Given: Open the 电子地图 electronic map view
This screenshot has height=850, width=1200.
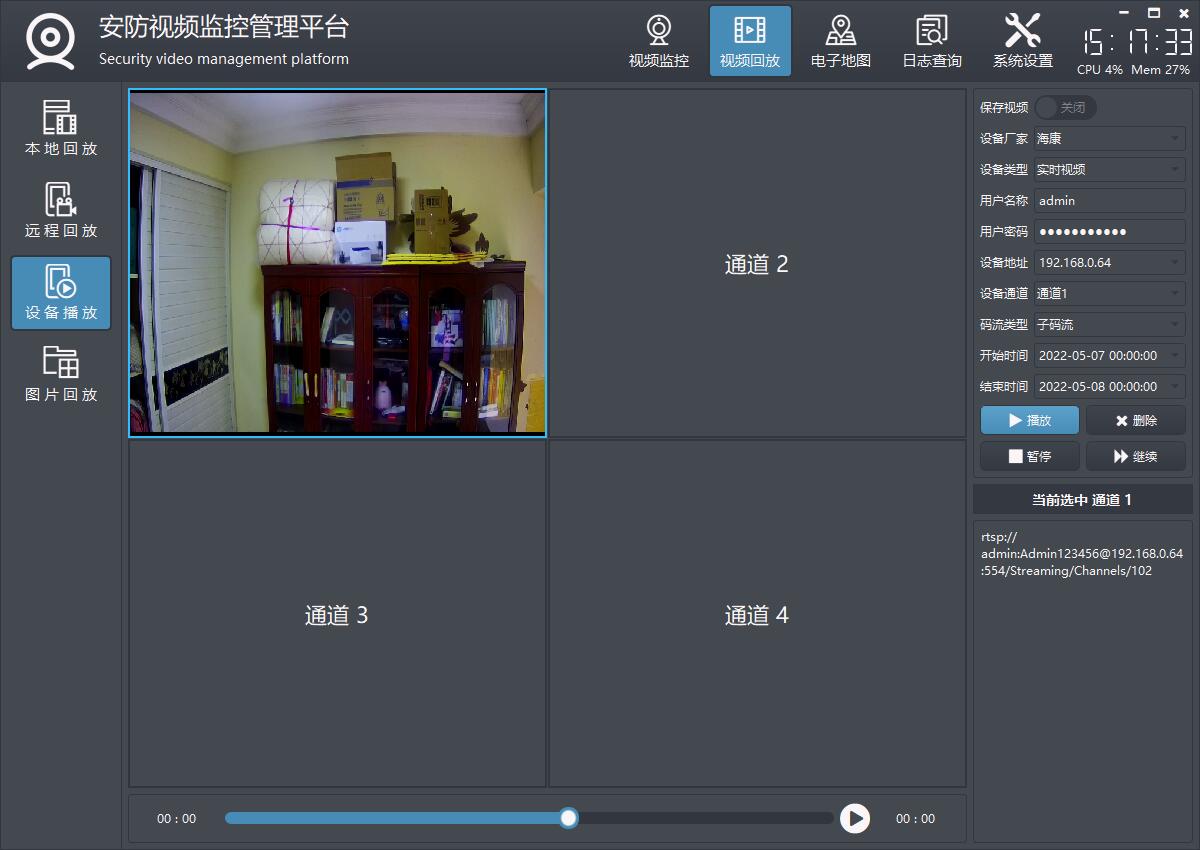Looking at the screenshot, I should click(840, 42).
